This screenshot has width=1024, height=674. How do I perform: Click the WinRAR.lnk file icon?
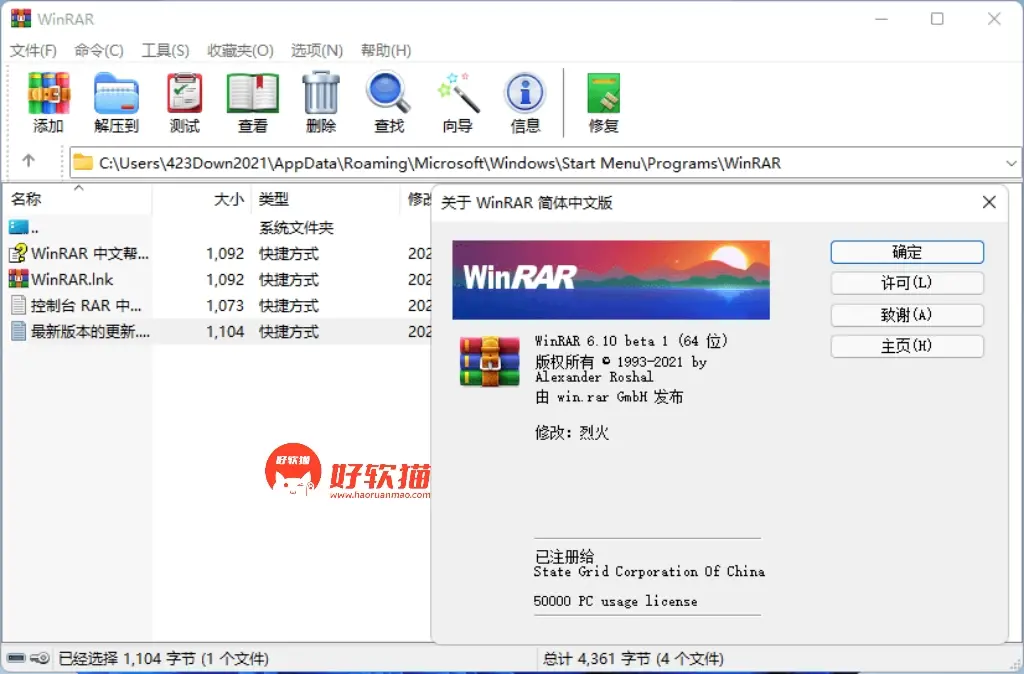click(x=18, y=279)
